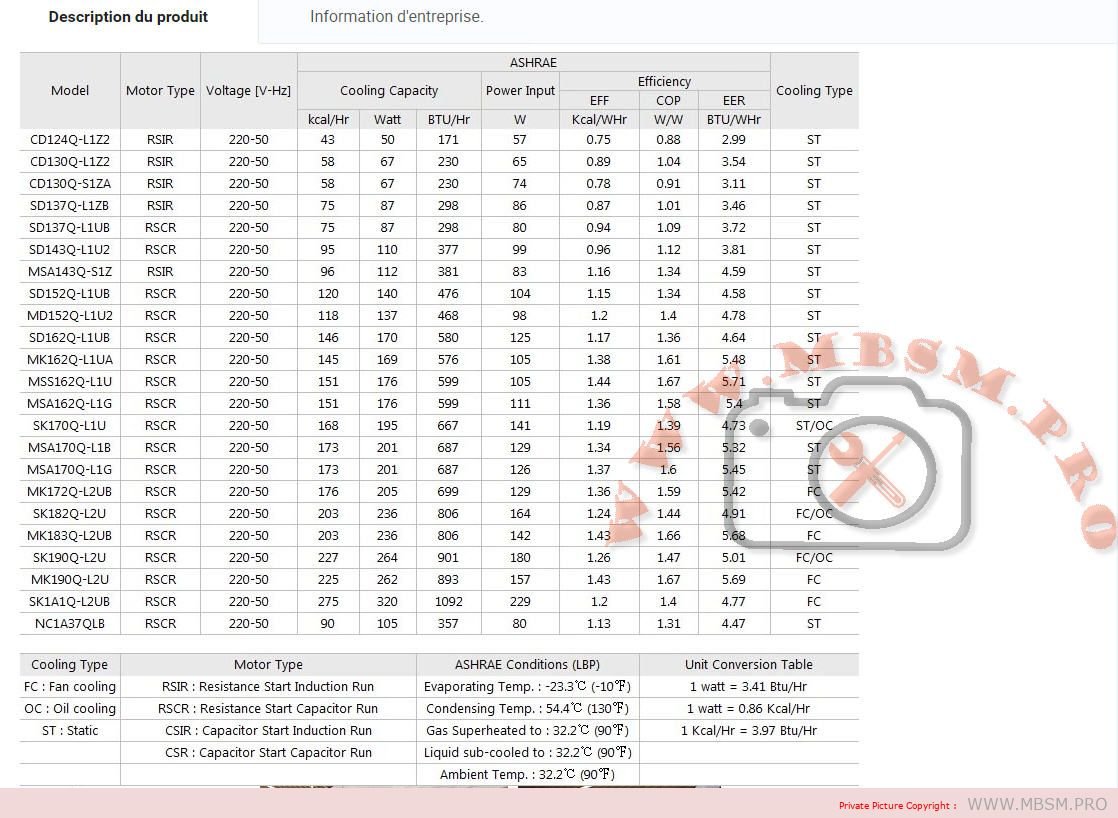The height and width of the screenshot is (818, 1118).
Task: Click the ASHRAE table header
Action: tap(533, 62)
